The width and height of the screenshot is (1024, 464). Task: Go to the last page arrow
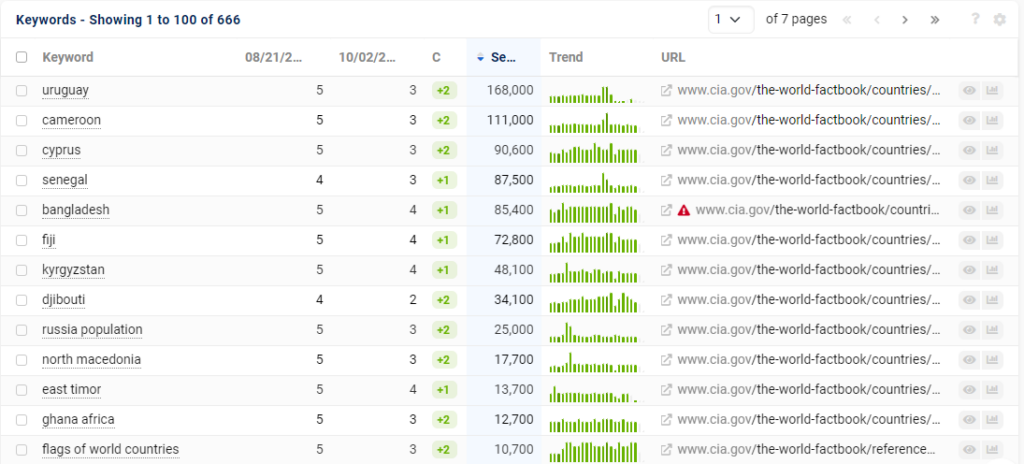[x=934, y=19]
